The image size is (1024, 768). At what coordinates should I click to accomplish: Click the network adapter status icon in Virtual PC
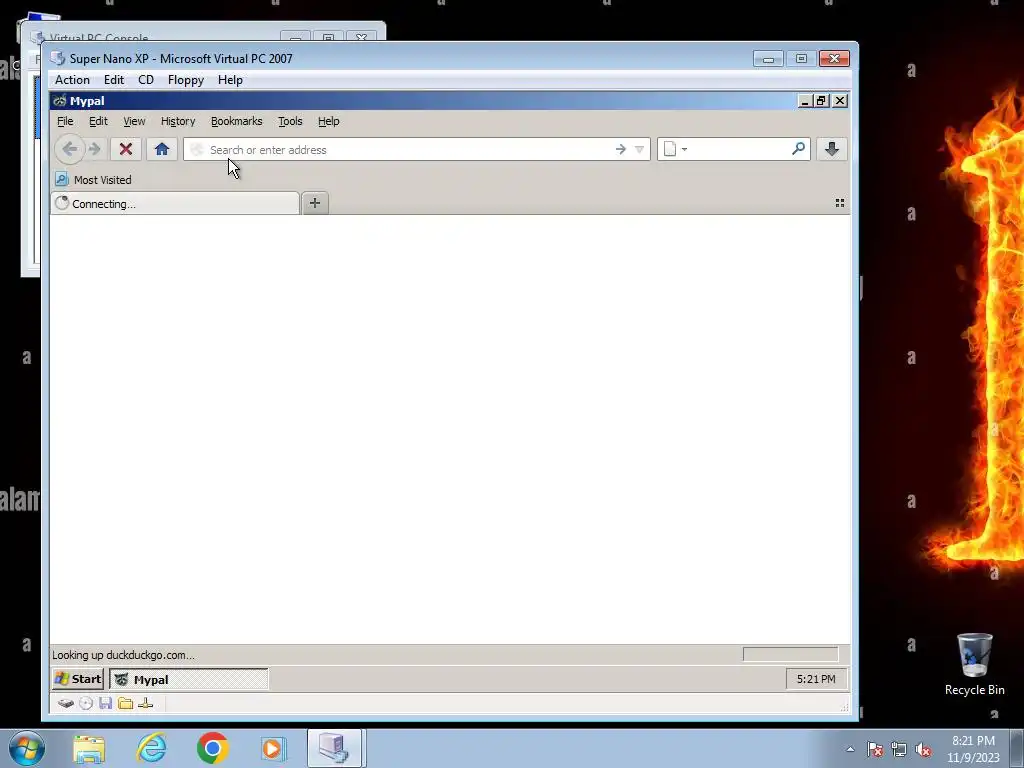coord(146,703)
